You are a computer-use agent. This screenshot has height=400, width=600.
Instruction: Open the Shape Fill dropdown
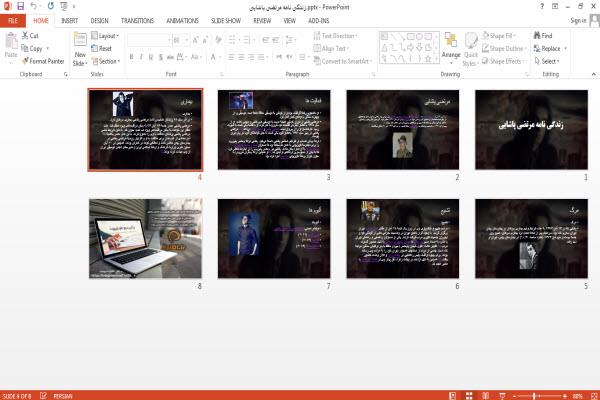click(x=499, y=36)
